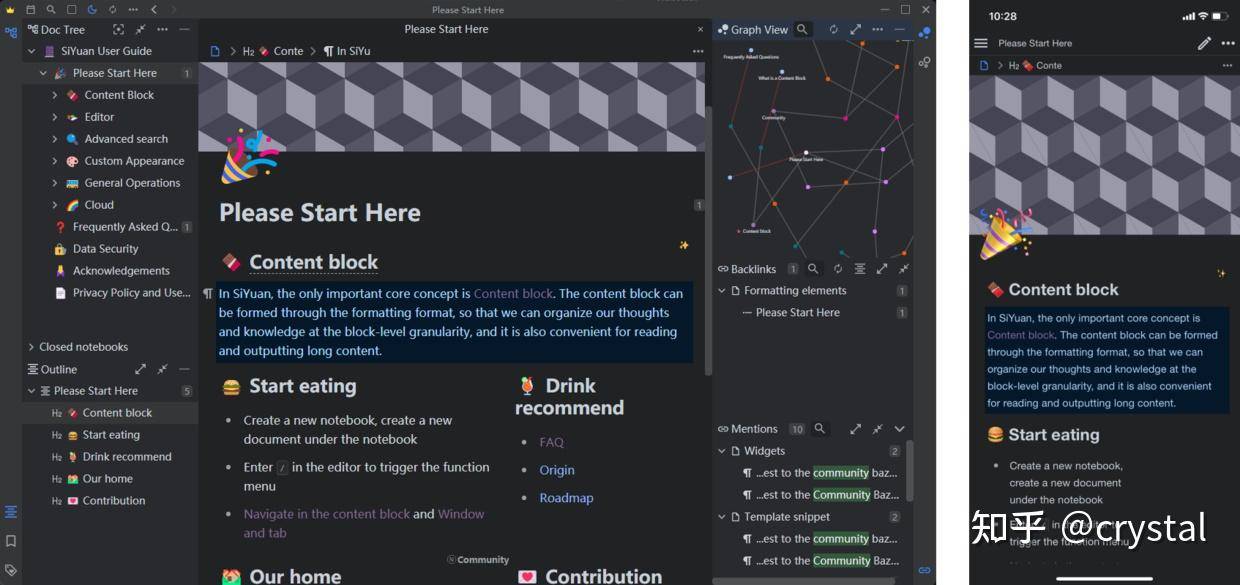Open the Origin link
The width and height of the screenshot is (1240, 585).
[557, 470]
